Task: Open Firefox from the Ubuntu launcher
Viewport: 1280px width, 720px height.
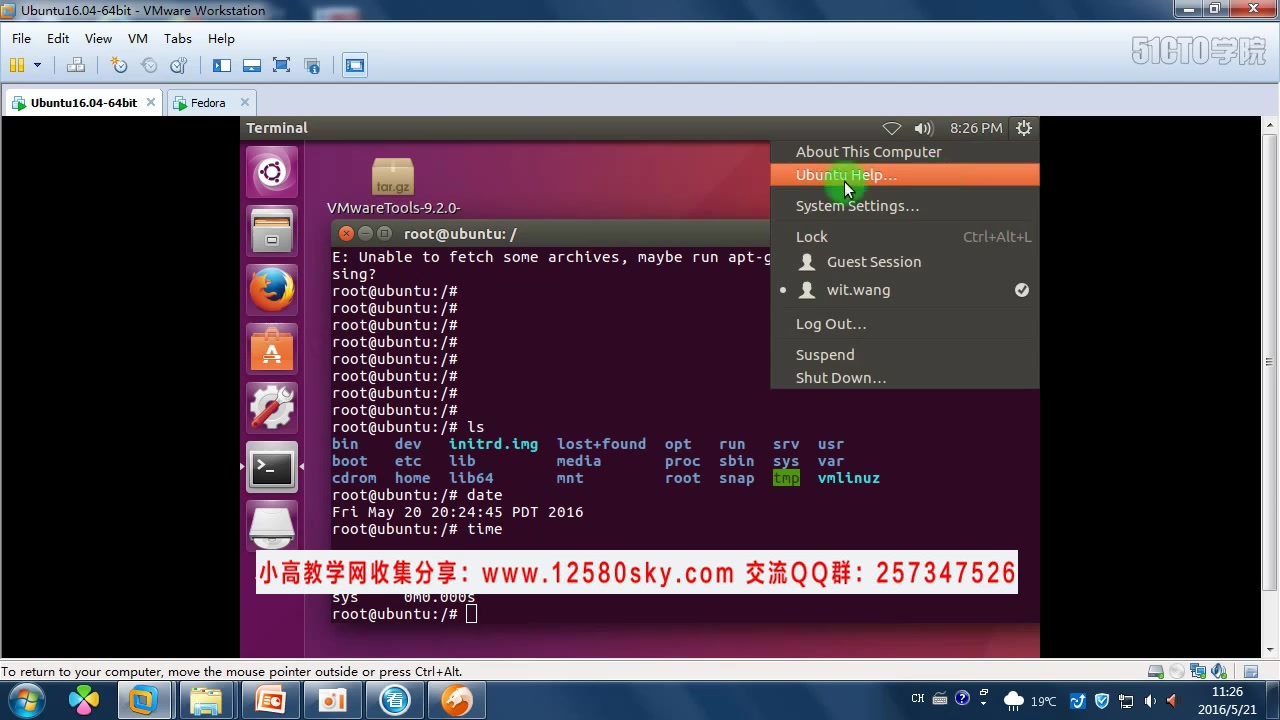Action: 271,289
